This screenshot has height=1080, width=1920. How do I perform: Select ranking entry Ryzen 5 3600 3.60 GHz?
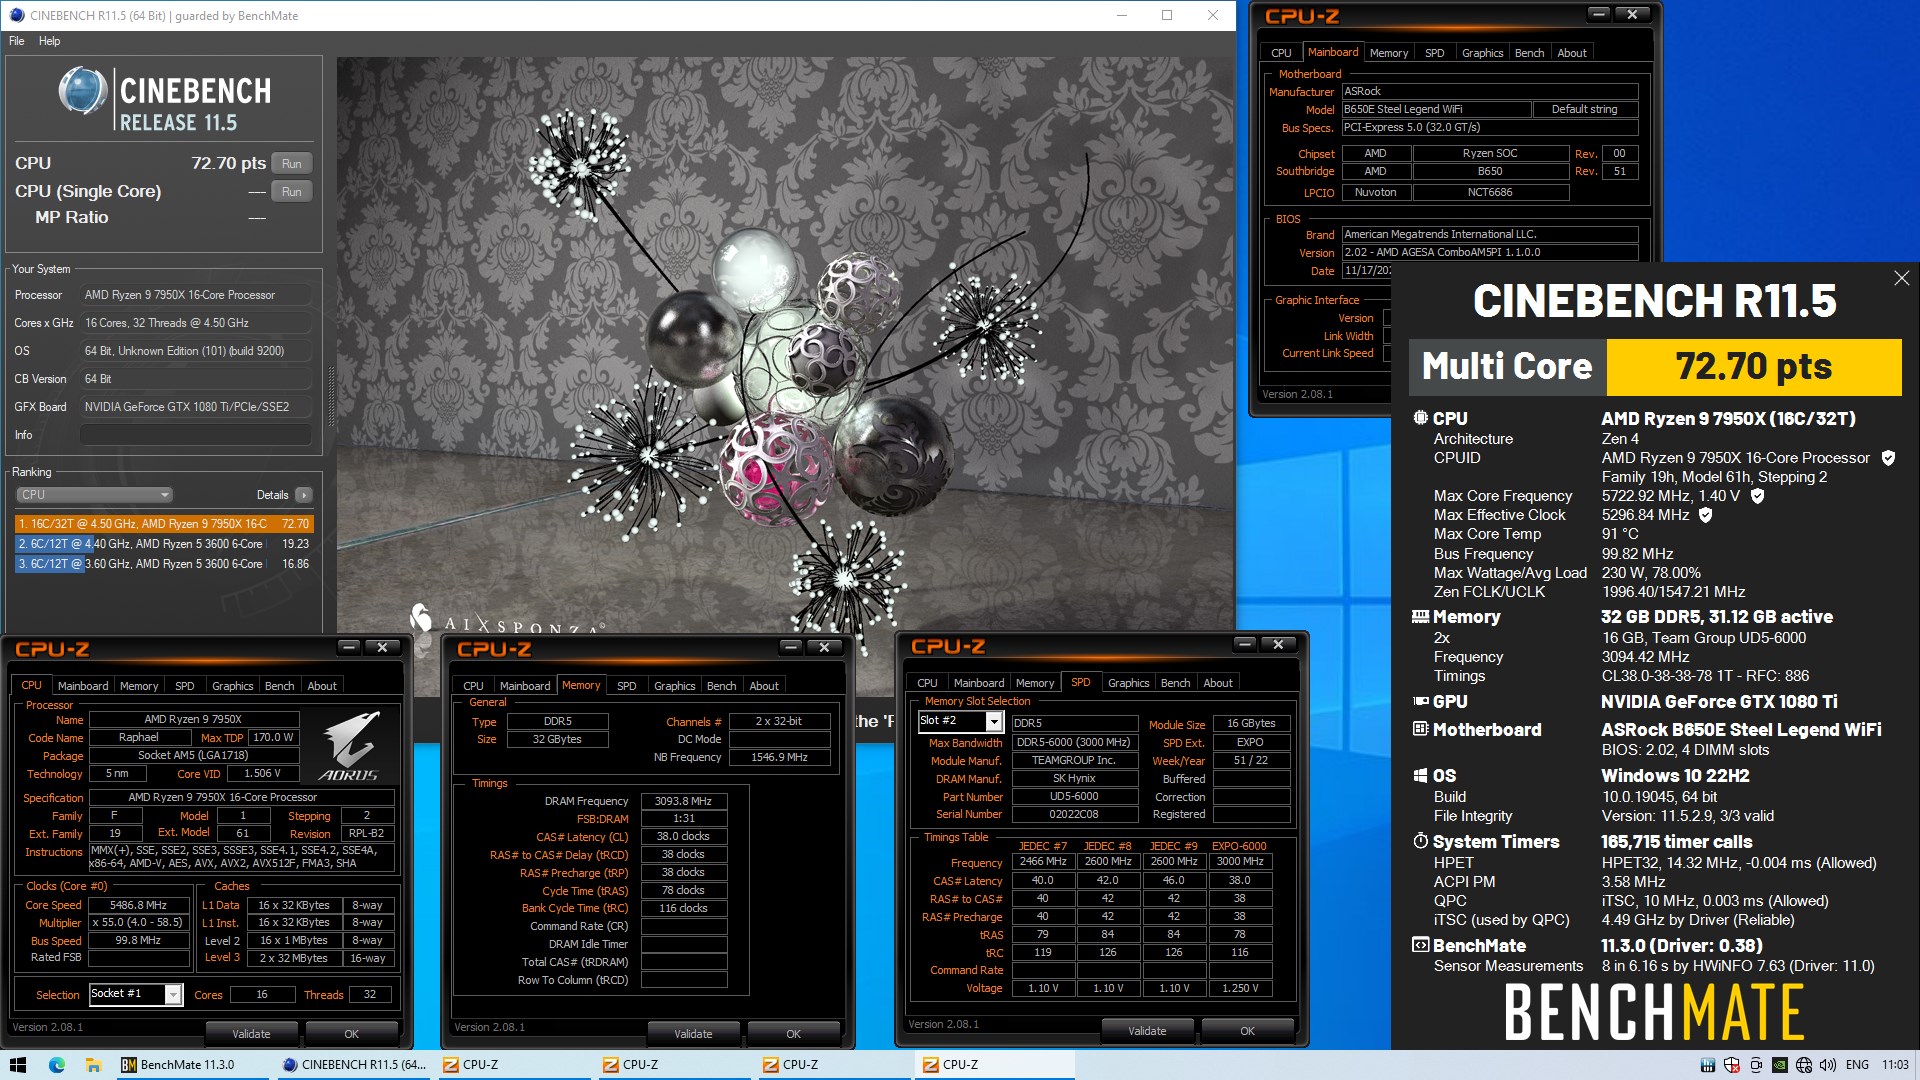click(x=164, y=564)
